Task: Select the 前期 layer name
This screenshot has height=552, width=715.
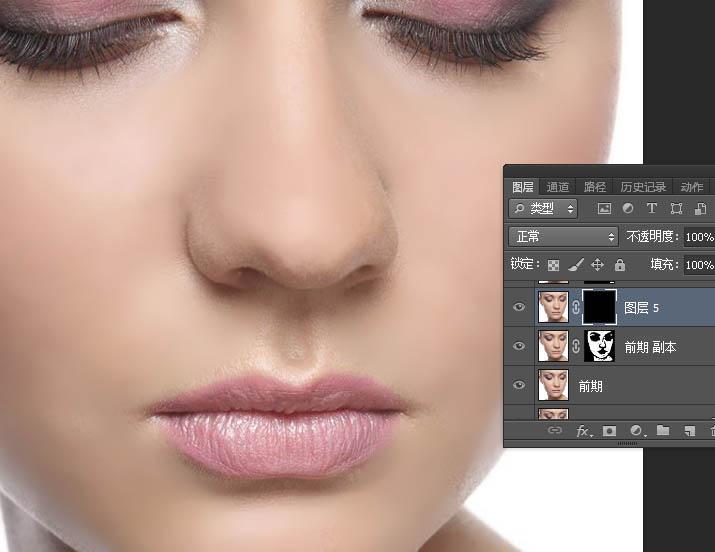Action: (591, 387)
